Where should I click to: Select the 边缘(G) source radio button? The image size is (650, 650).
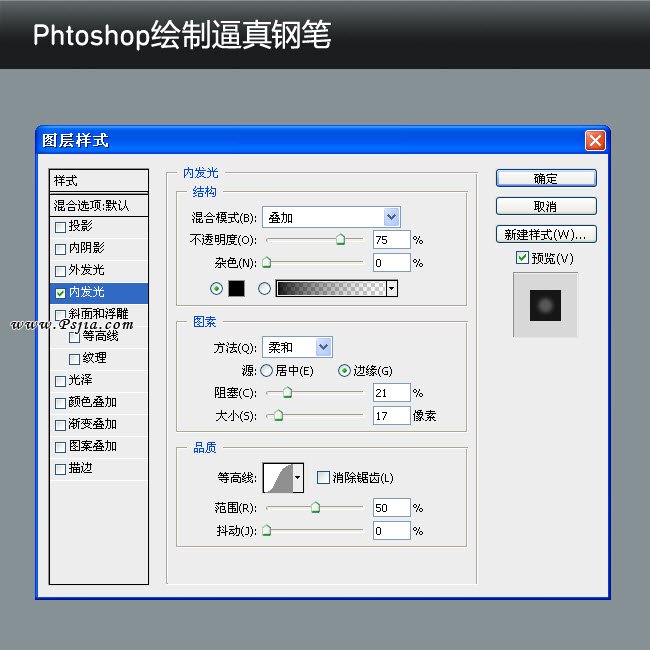click(x=344, y=370)
